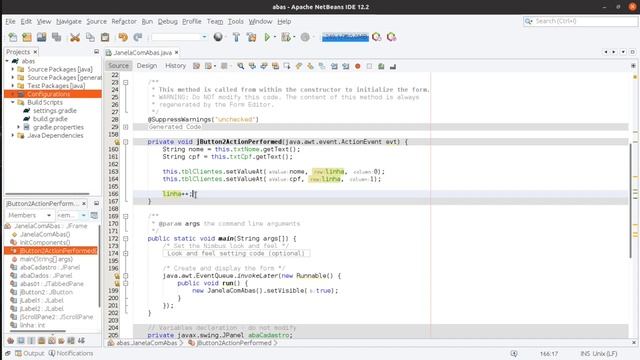The height and width of the screenshot is (360, 640).
Task: Toggle Sort by Source filter in Navigator
Action: tap(81, 340)
